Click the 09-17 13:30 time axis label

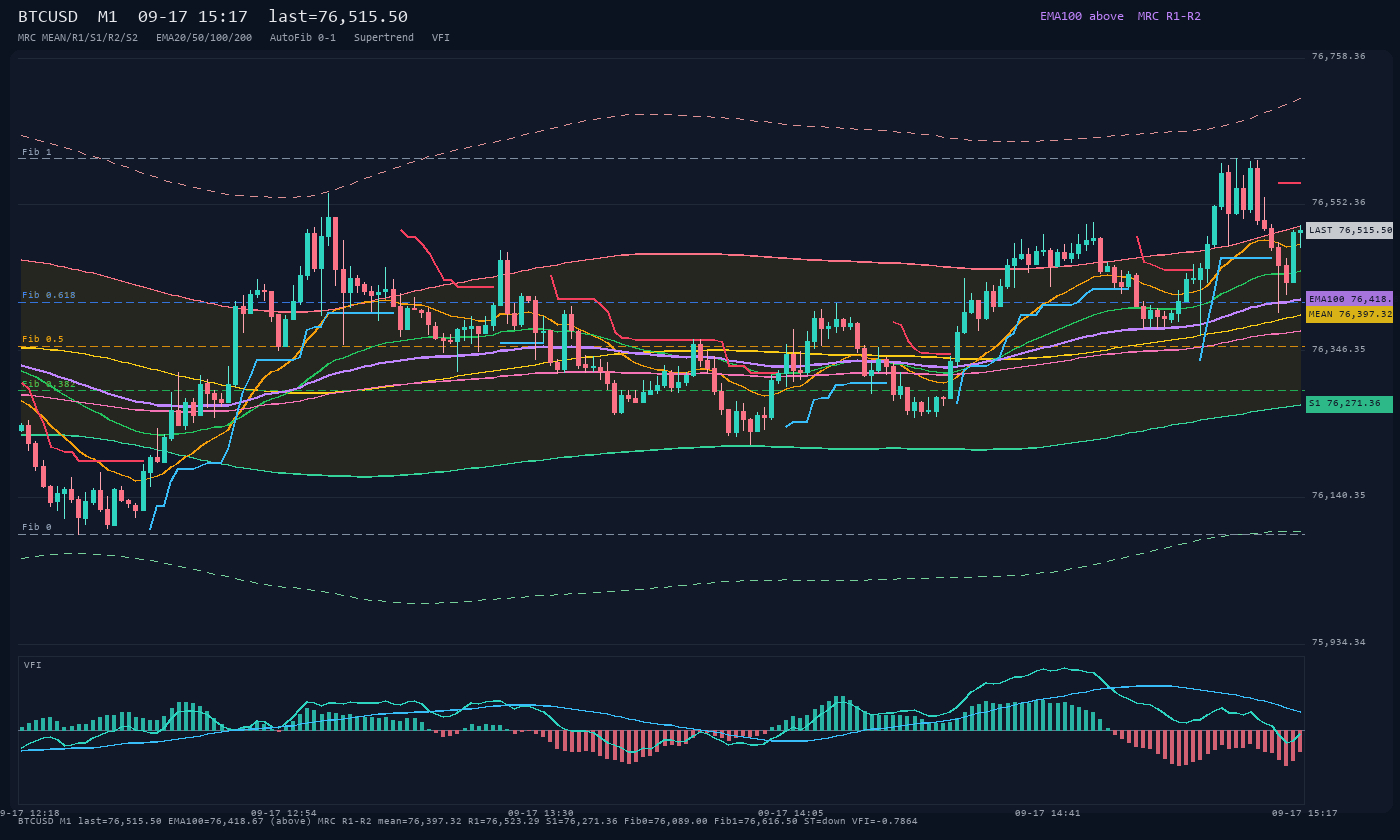[x=541, y=813]
